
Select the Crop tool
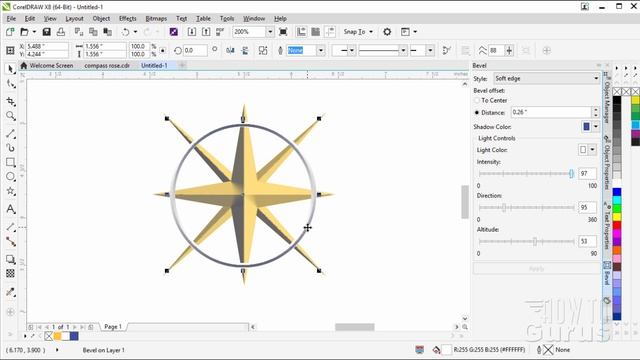(11, 101)
